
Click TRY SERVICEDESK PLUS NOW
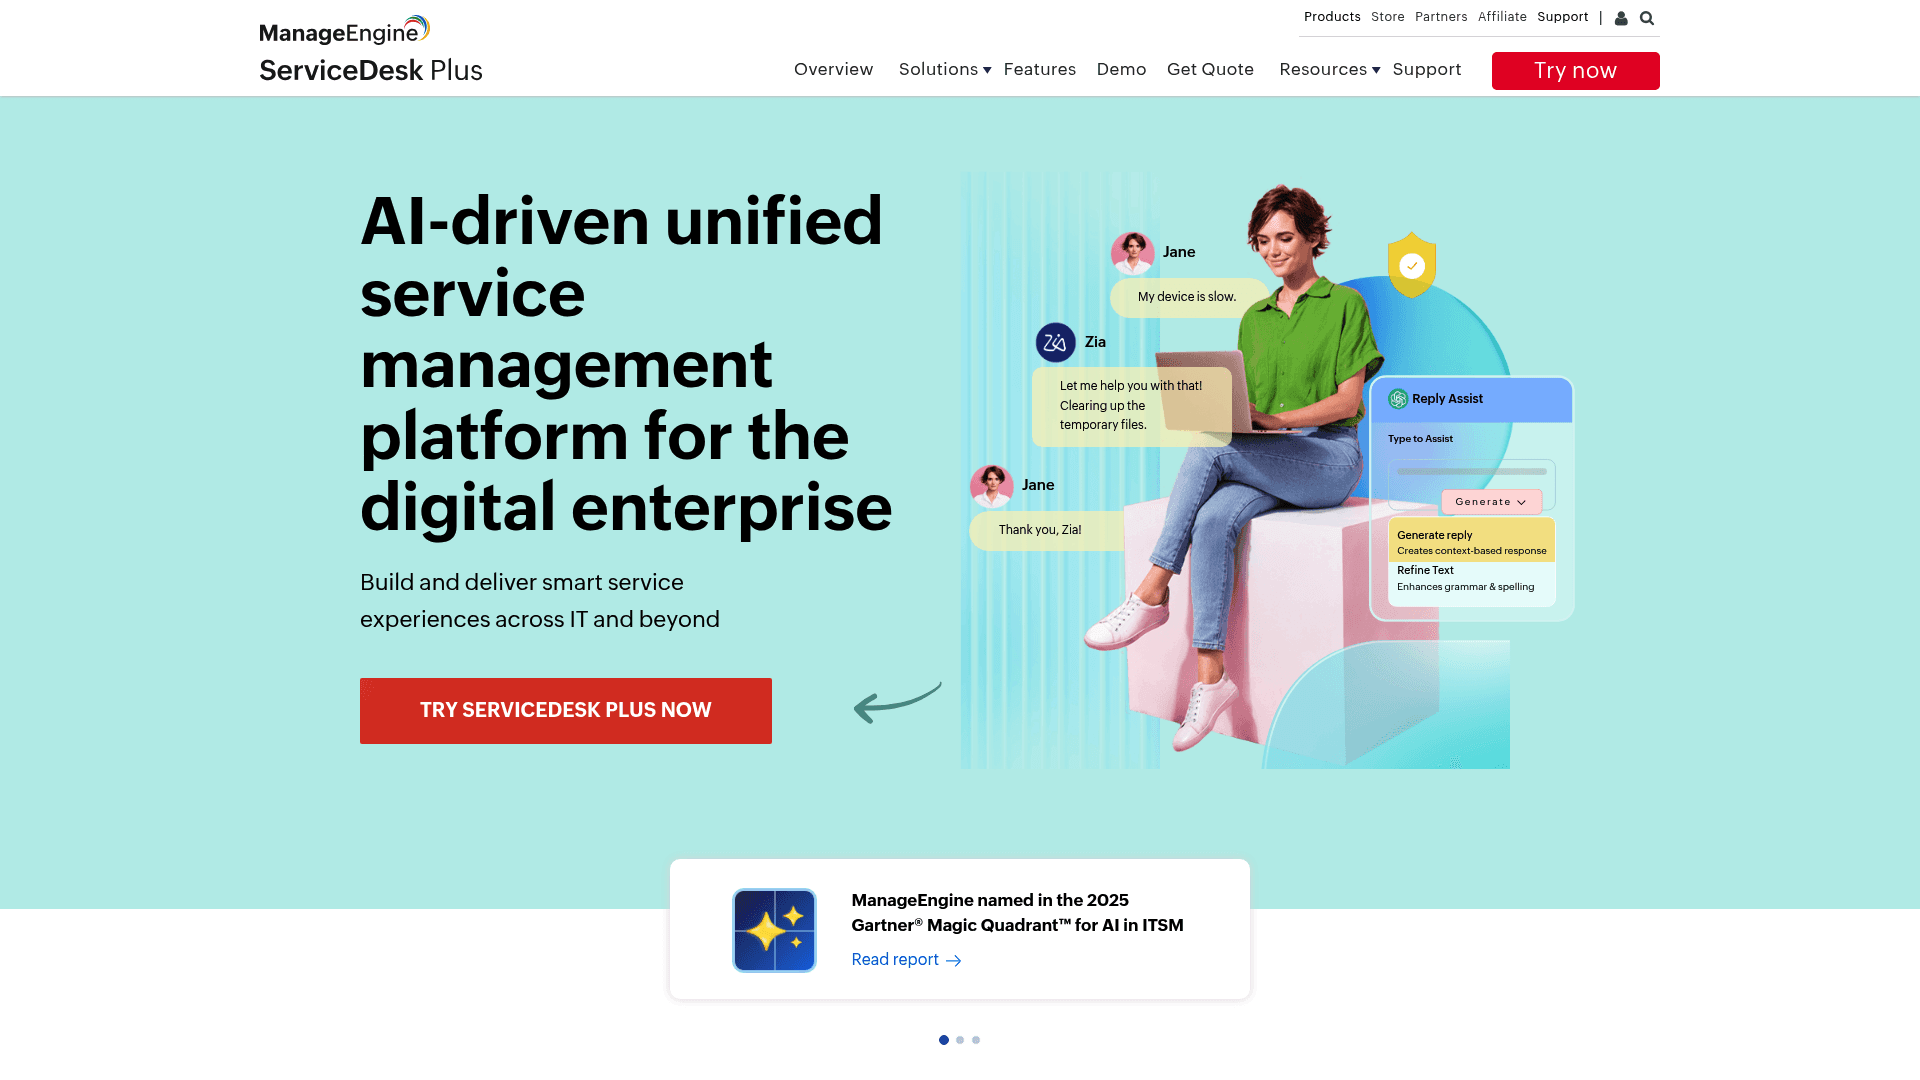click(x=565, y=710)
